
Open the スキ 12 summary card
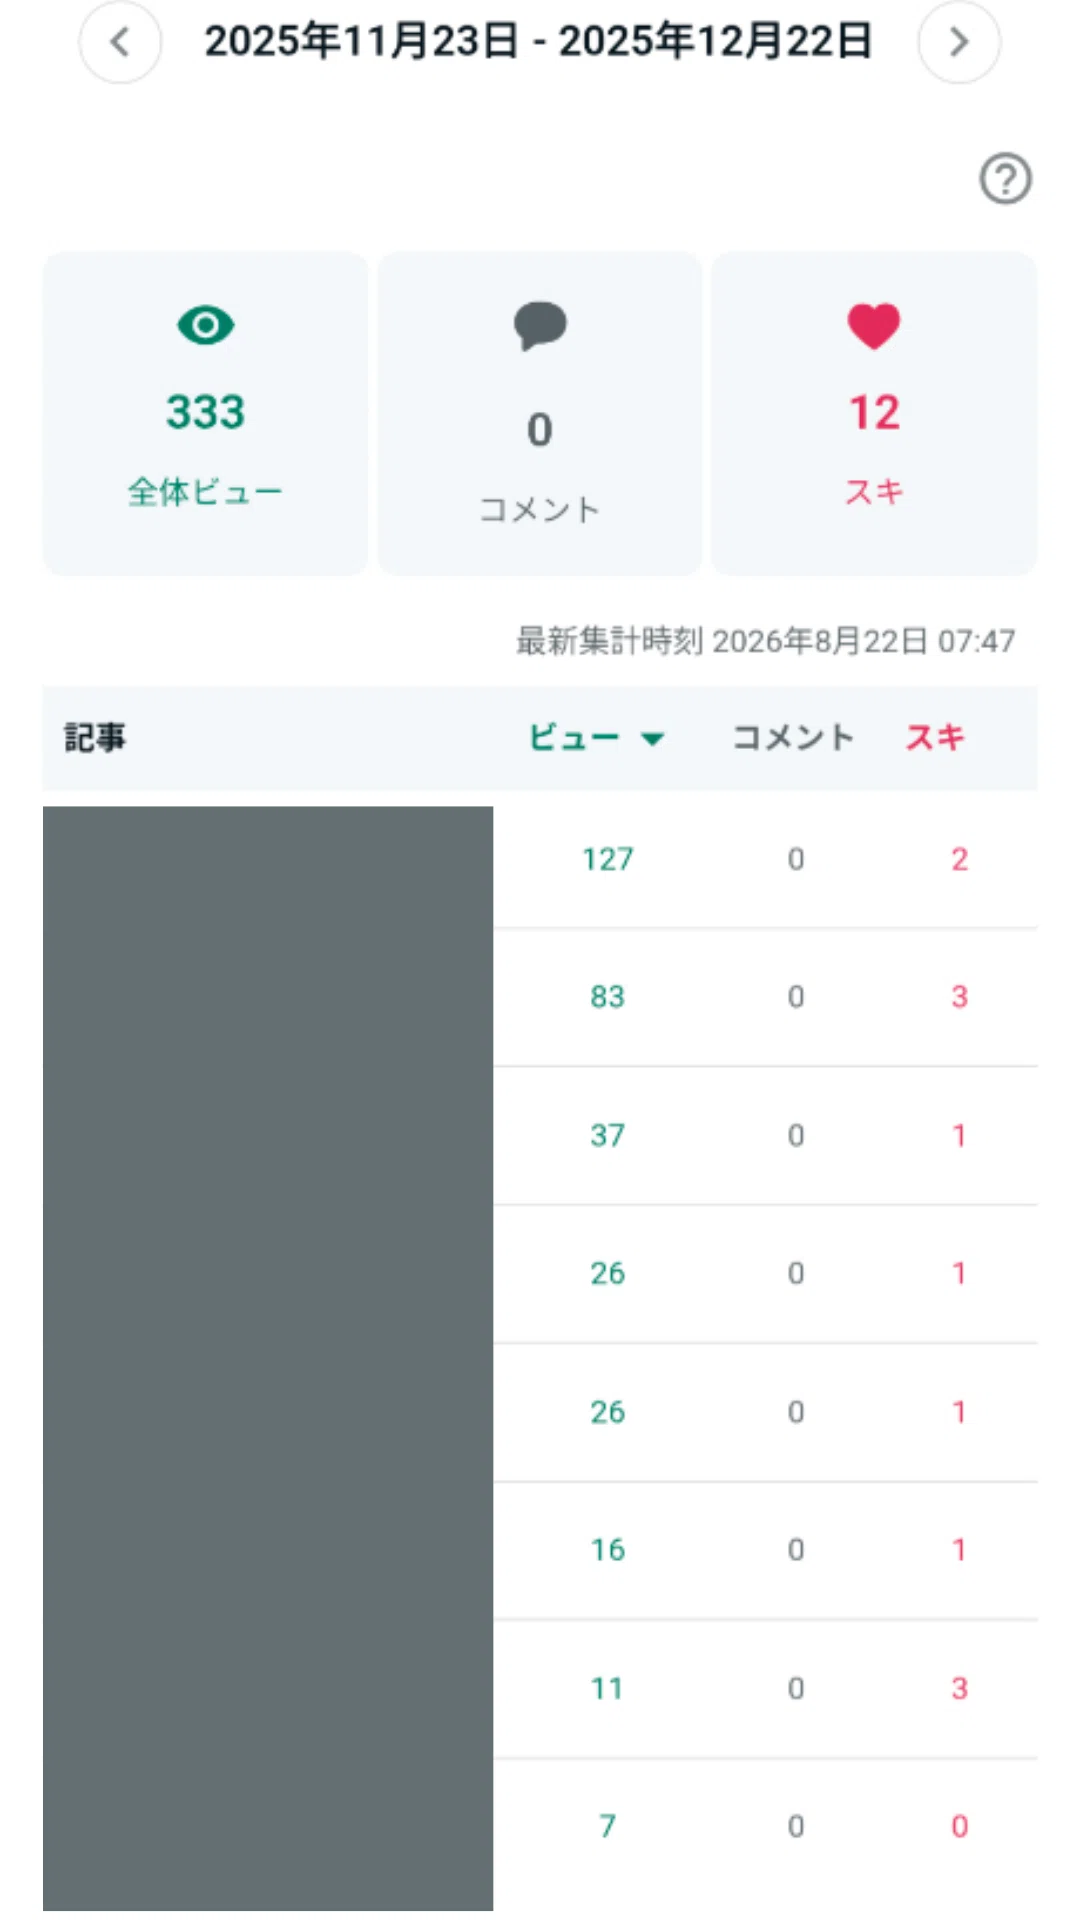(x=874, y=414)
